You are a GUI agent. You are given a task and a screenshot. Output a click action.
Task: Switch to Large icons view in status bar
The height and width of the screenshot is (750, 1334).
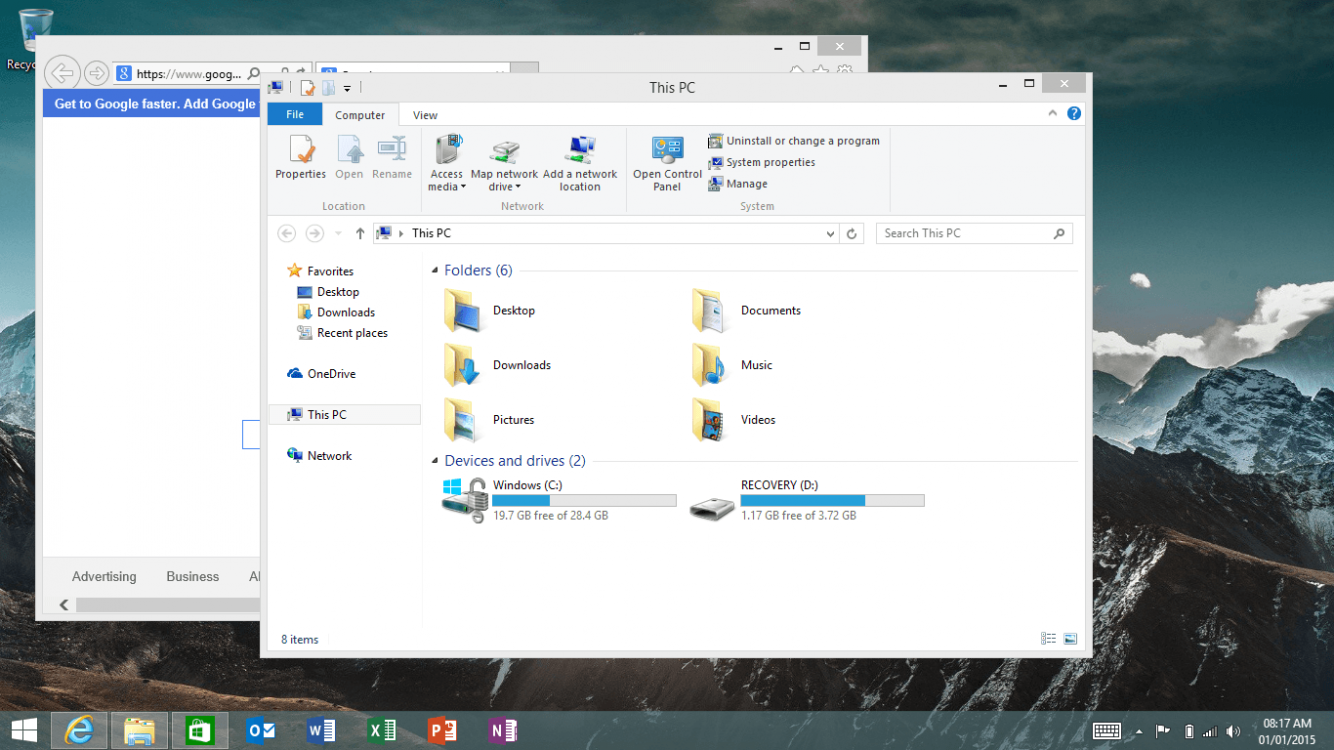(x=1070, y=639)
